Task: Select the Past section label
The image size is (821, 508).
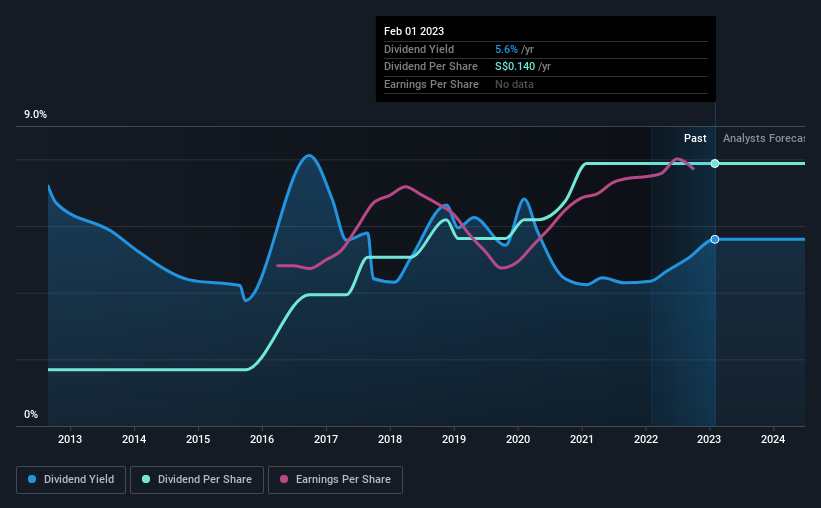Action: [695, 138]
